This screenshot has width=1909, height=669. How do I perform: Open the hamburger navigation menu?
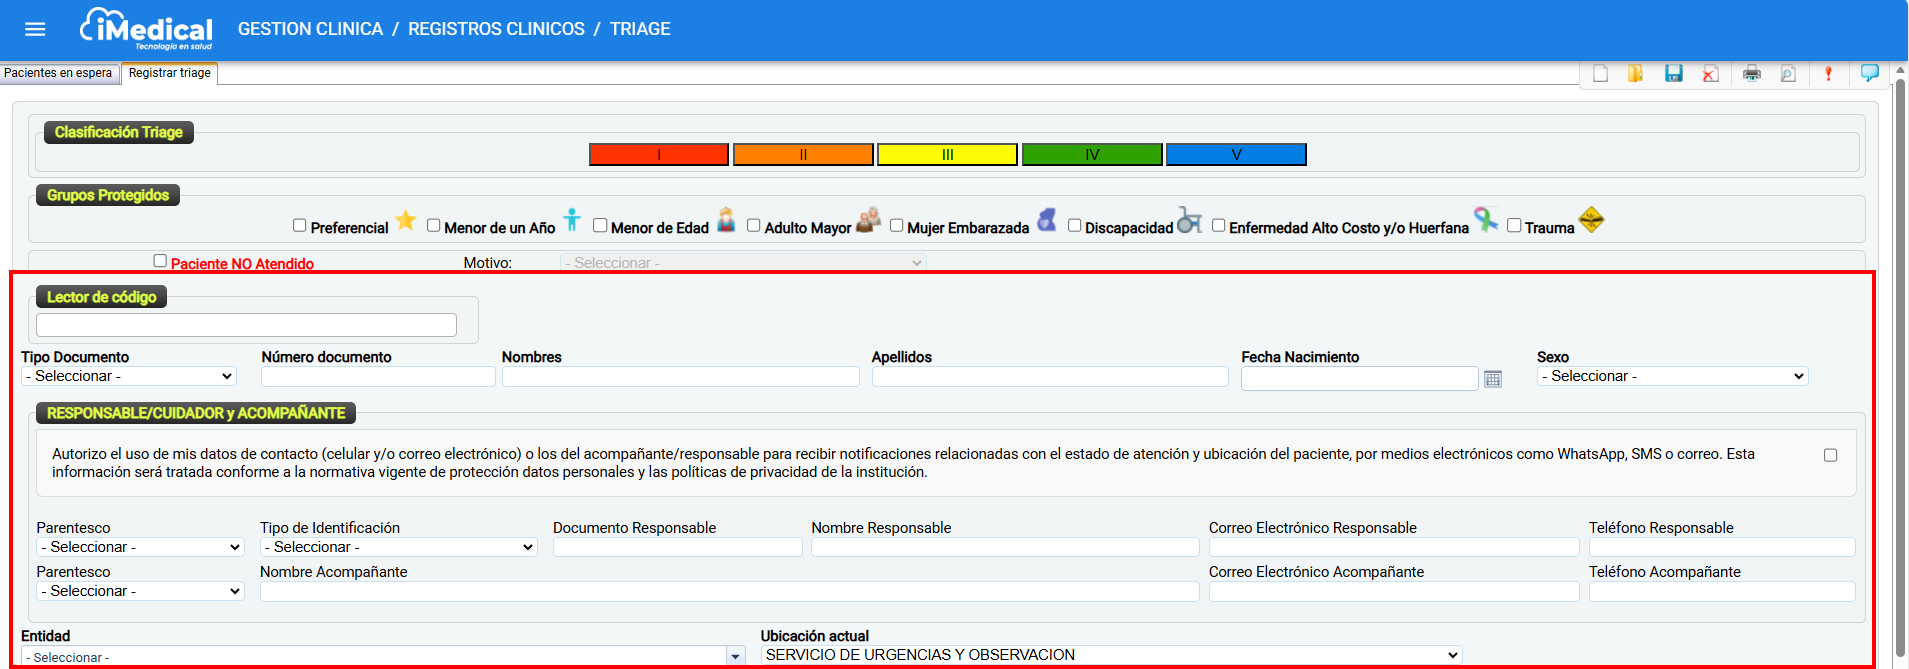coord(35,29)
